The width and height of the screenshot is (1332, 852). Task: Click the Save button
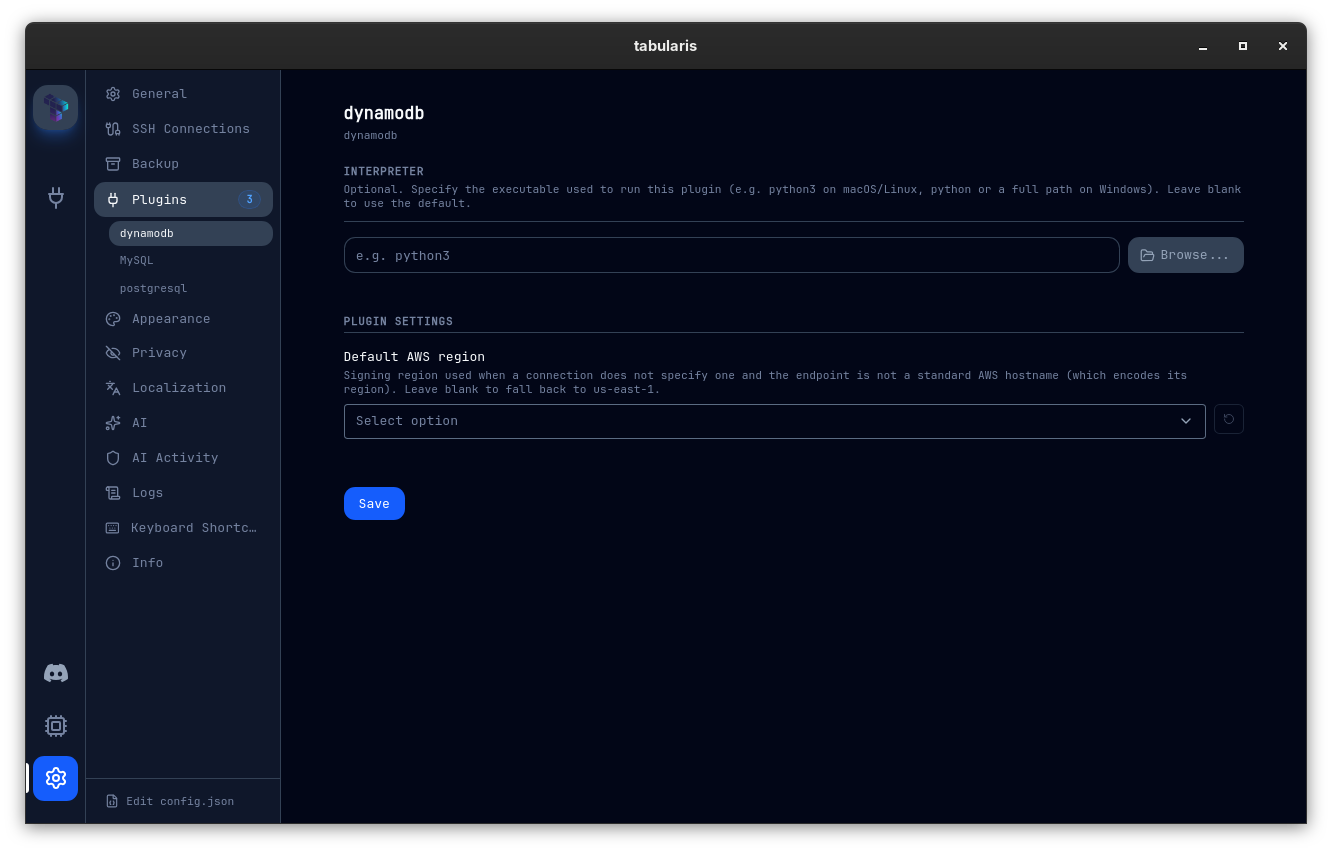coord(374,504)
